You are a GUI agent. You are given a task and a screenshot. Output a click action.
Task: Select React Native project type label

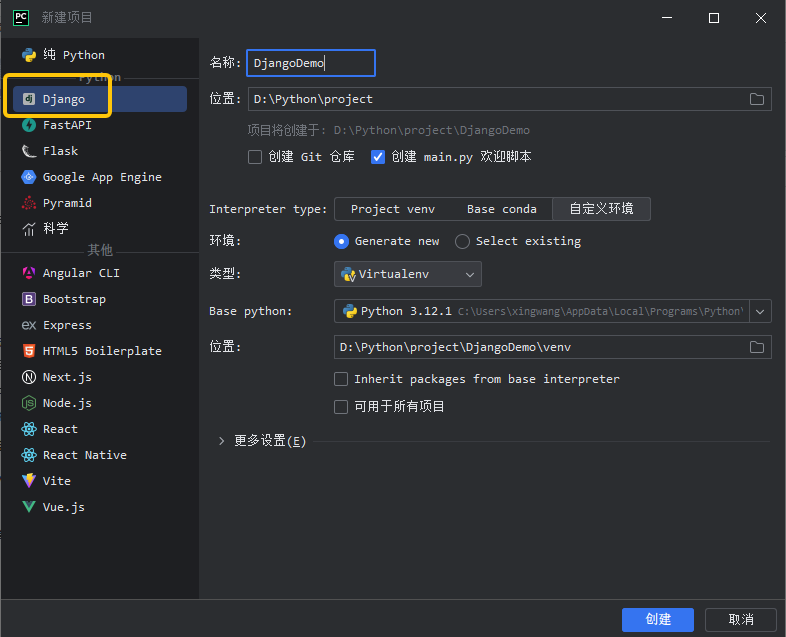[85, 455]
